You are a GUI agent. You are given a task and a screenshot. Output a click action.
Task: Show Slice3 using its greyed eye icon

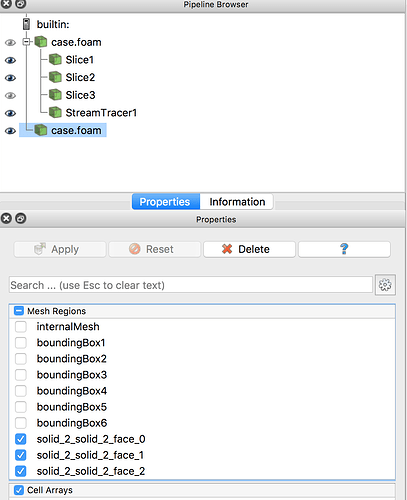[10, 95]
